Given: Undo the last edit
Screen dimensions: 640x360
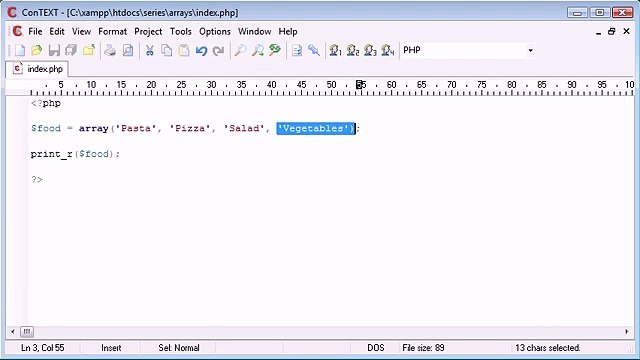Looking at the screenshot, I should click(201, 51).
